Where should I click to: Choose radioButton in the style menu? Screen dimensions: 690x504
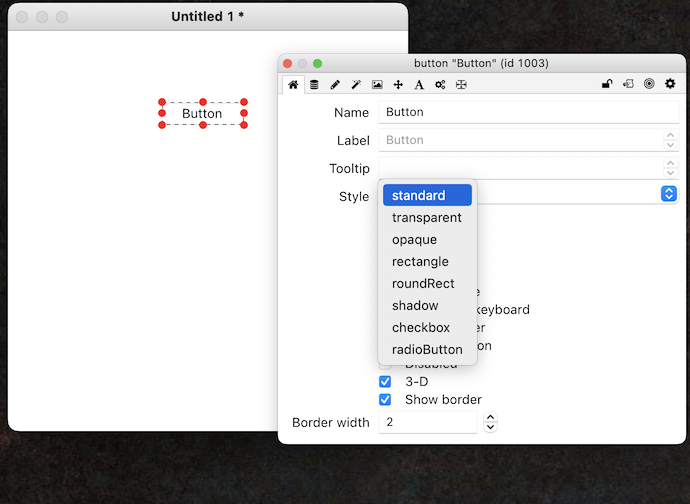tap(427, 350)
